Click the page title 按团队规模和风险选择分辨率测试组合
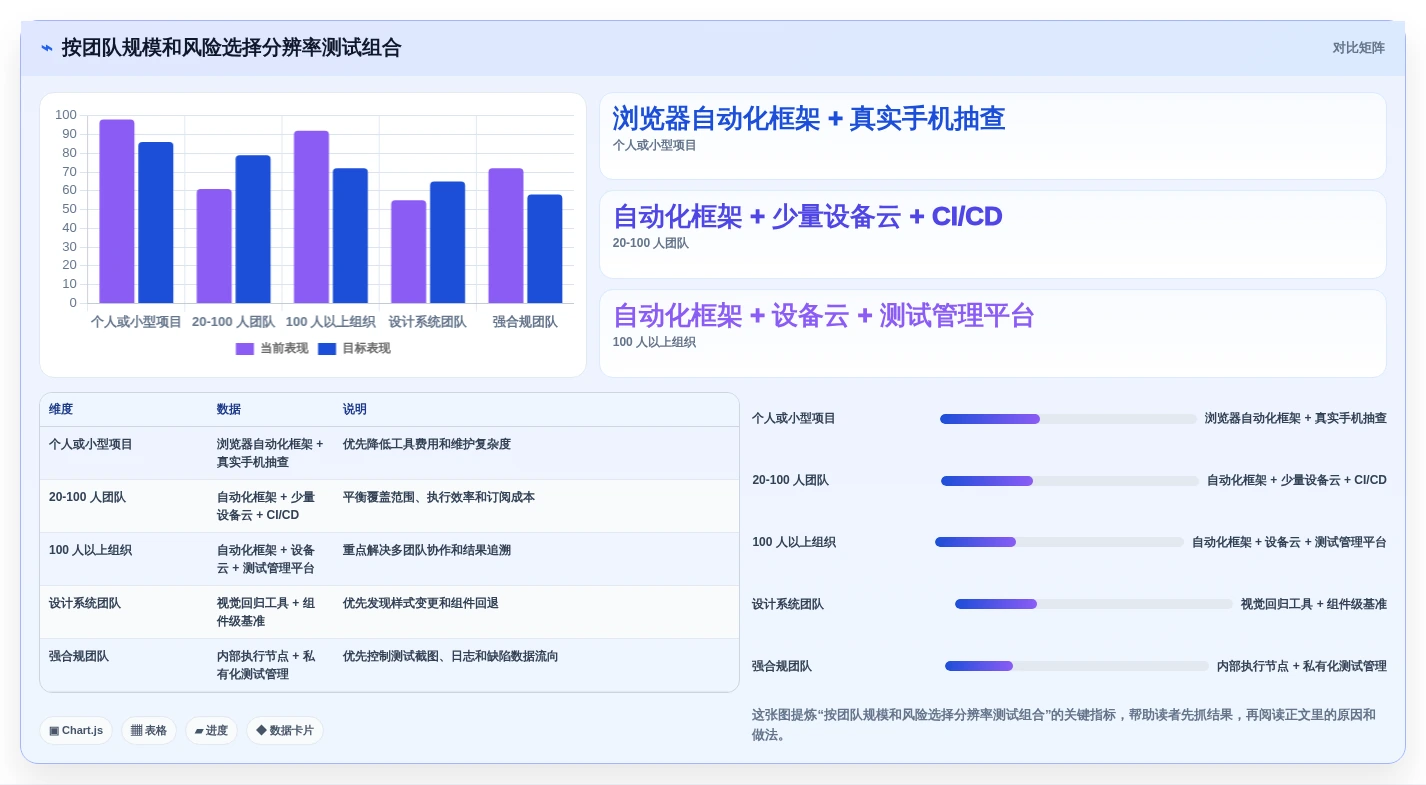The width and height of the screenshot is (1426, 785). tap(232, 48)
